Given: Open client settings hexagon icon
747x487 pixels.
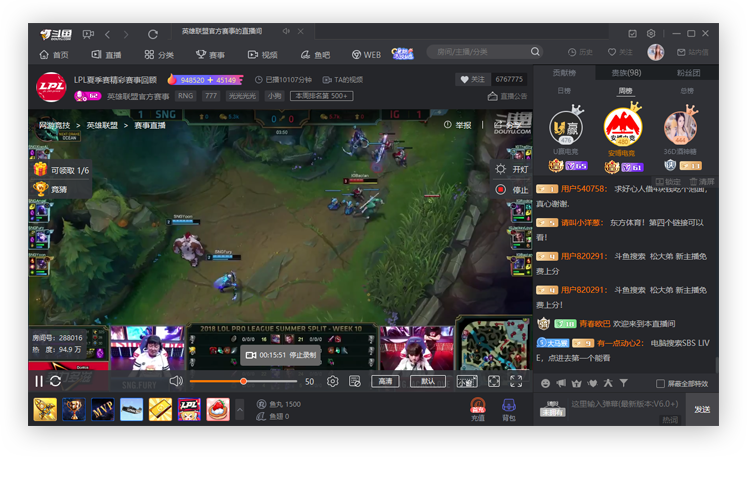Looking at the screenshot, I should [651, 33].
